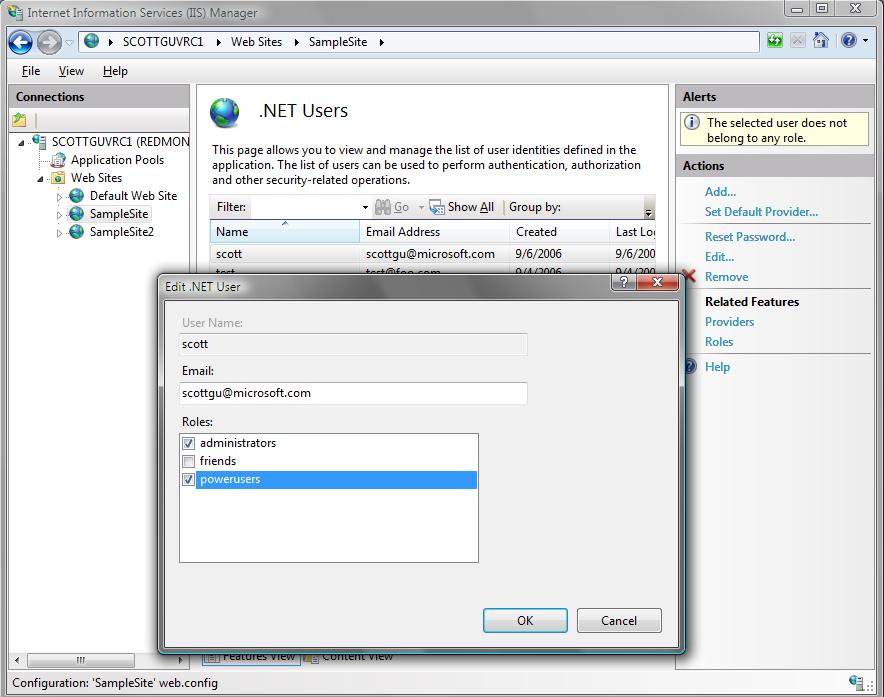This screenshot has height=697, width=884.
Task: Click the globe icon in address bar
Action: tap(91, 41)
